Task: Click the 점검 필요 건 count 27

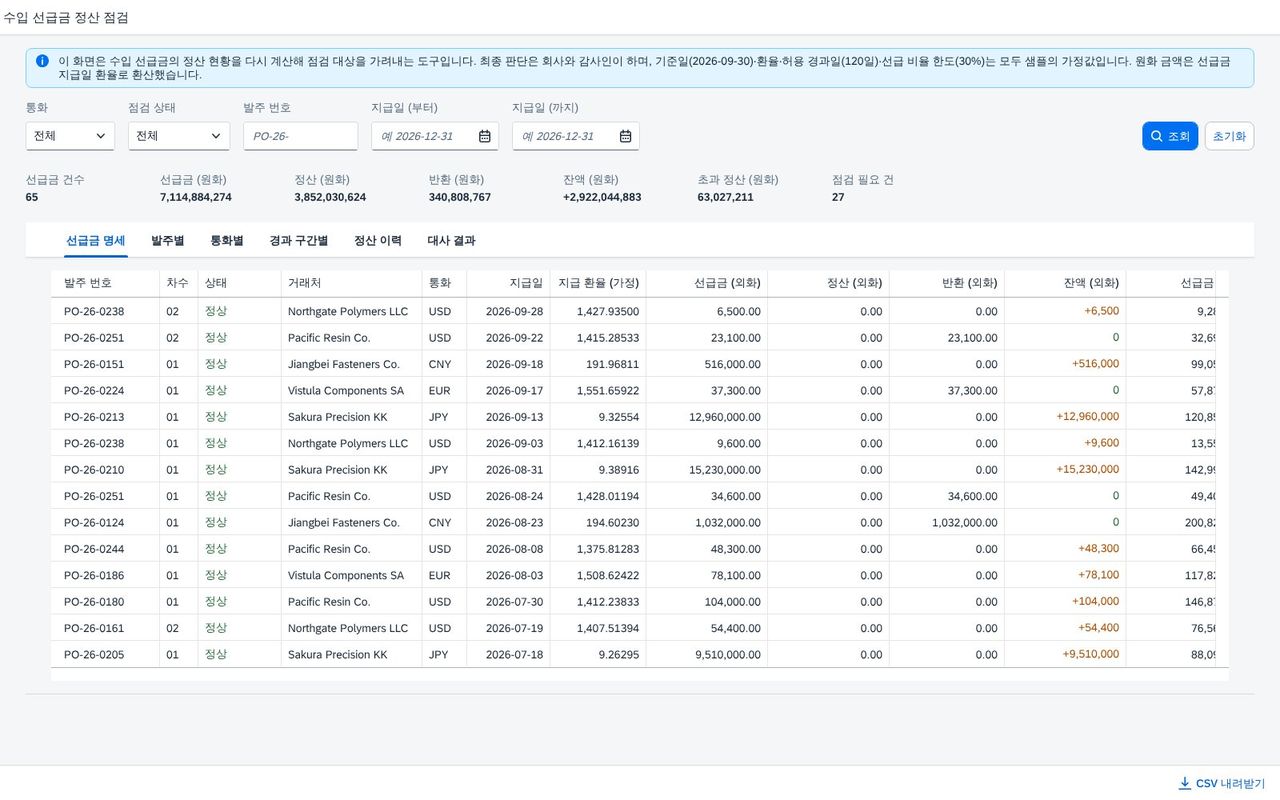Action: pos(838,197)
